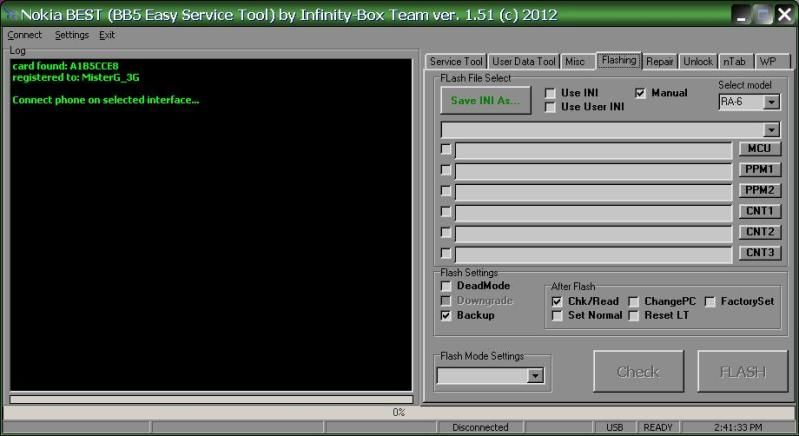Click the PPM1 file browse button

point(759,170)
